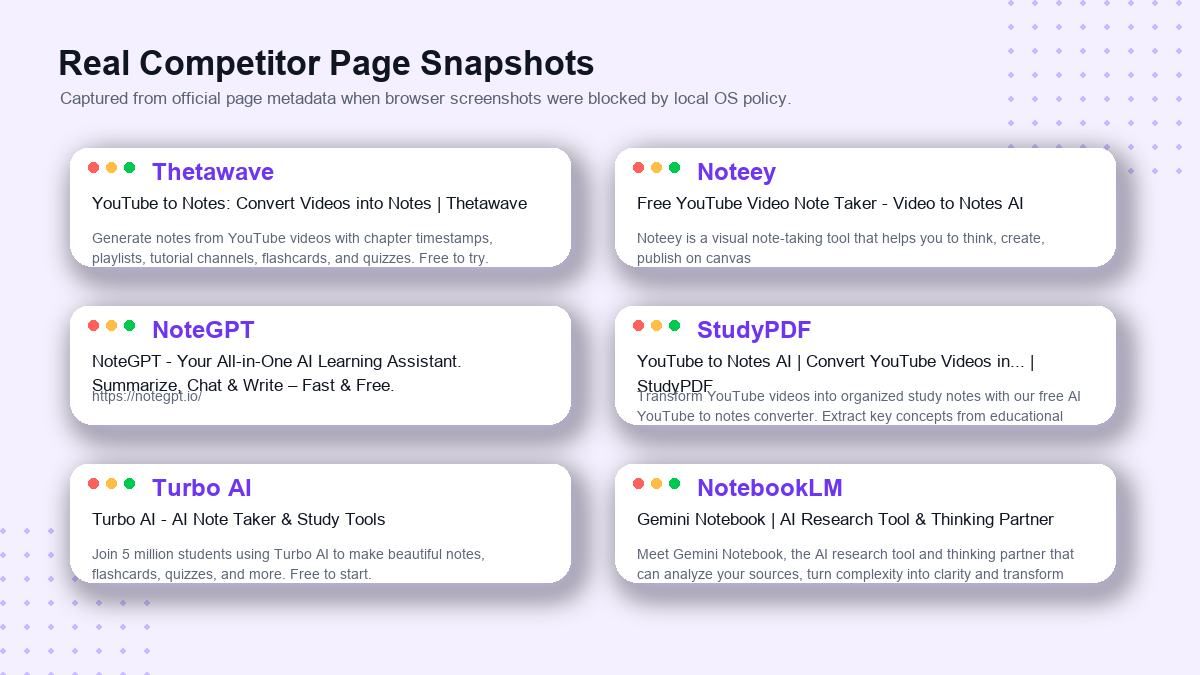This screenshot has height=675, width=1200.
Task: Click the green dot on NoteGPT card
Action: (129, 325)
